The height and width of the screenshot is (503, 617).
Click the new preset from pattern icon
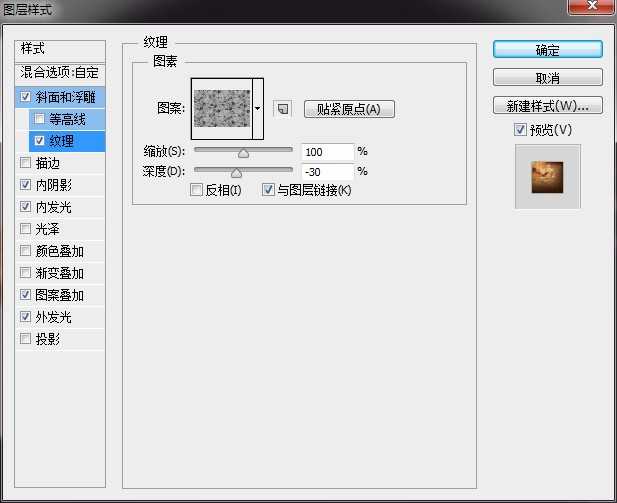tap(283, 109)
